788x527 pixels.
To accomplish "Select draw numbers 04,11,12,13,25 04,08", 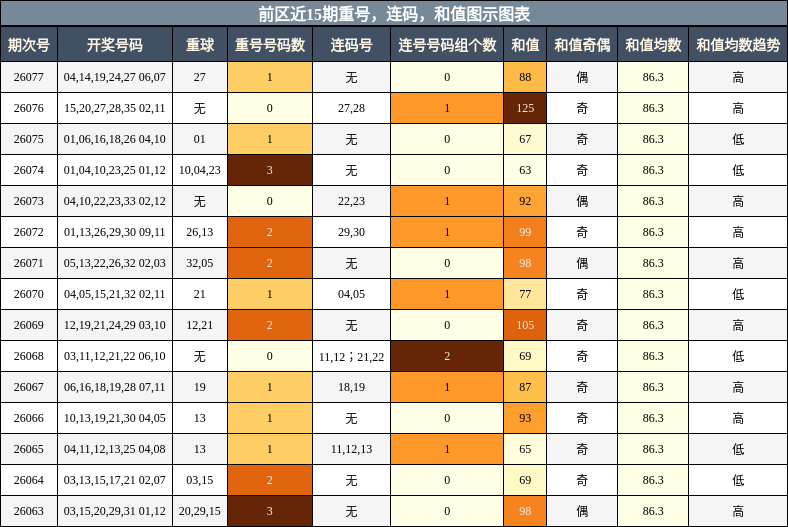I will pyautogui.click(x=115, y=449).
